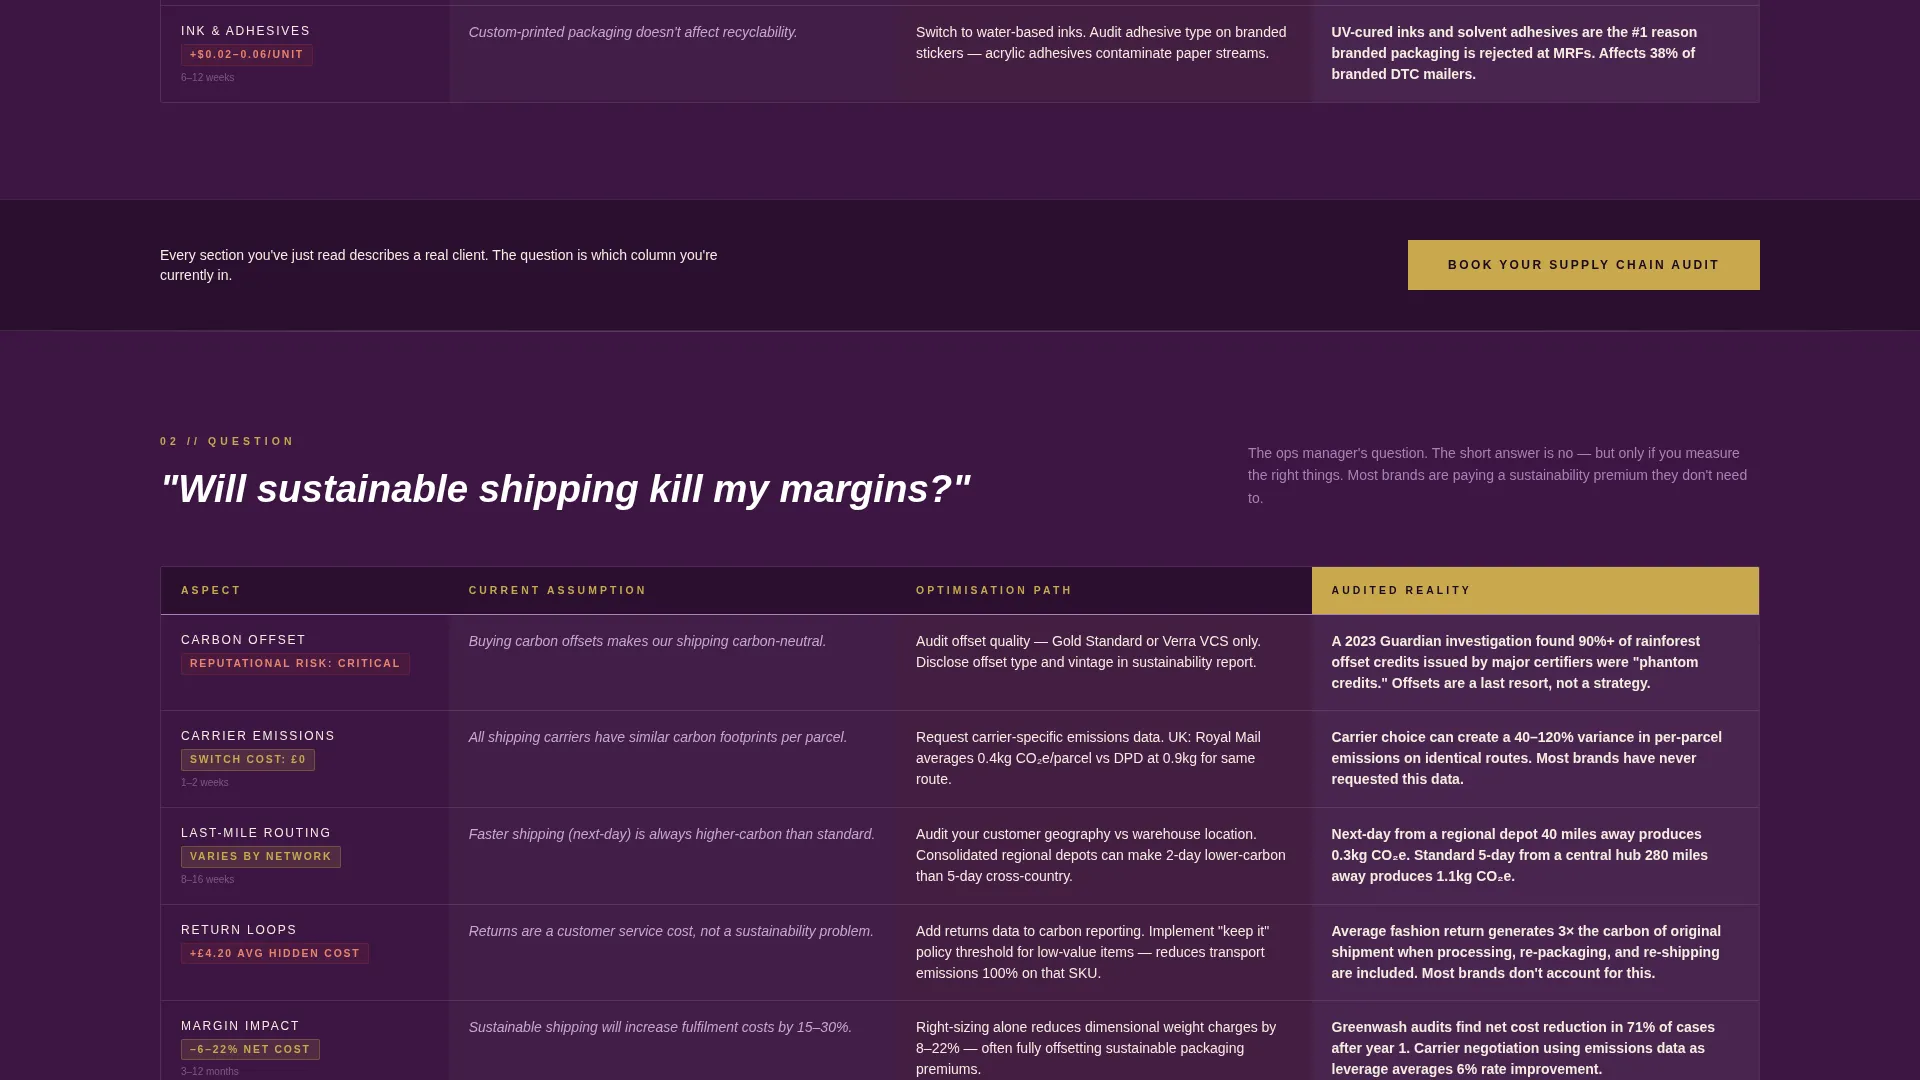Click the fashion return 3× carbon text
This screenshot has width=1920, height=1080.
[1526, 952]
